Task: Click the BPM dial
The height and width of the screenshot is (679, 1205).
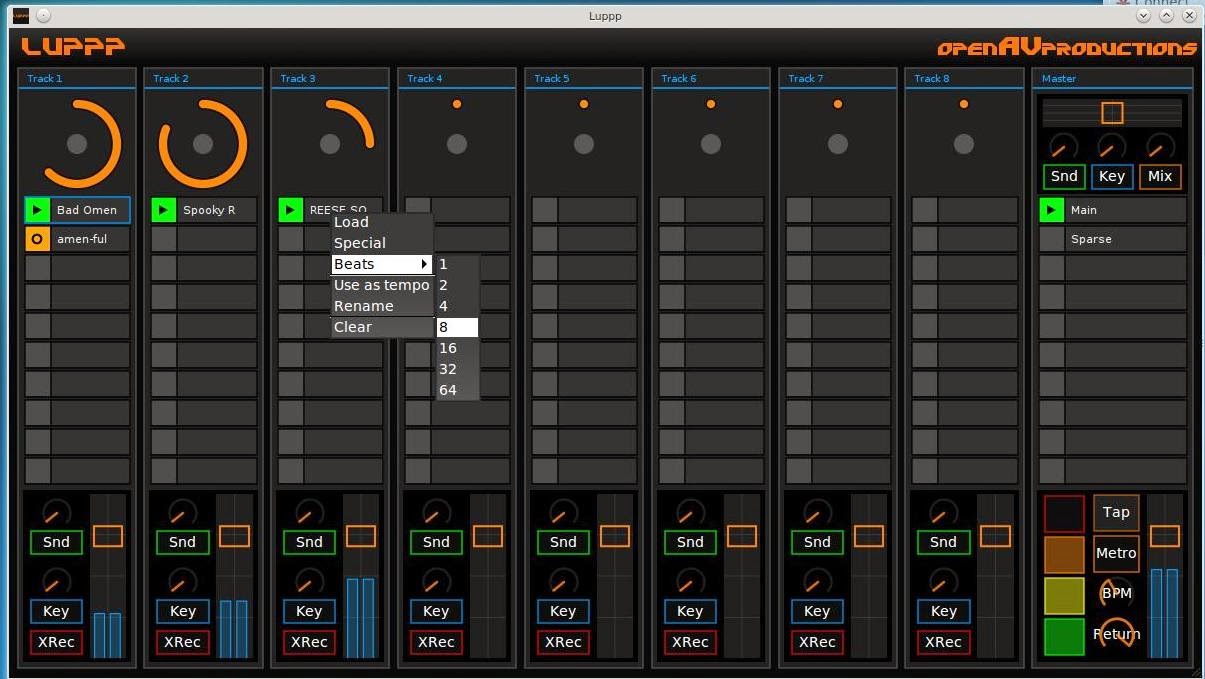Action: [1116, 592]
